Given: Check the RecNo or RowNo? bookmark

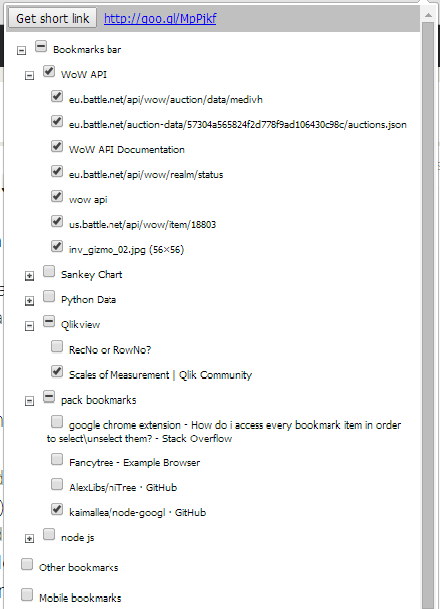Looking at the screenshot, I should click(57, 346).
